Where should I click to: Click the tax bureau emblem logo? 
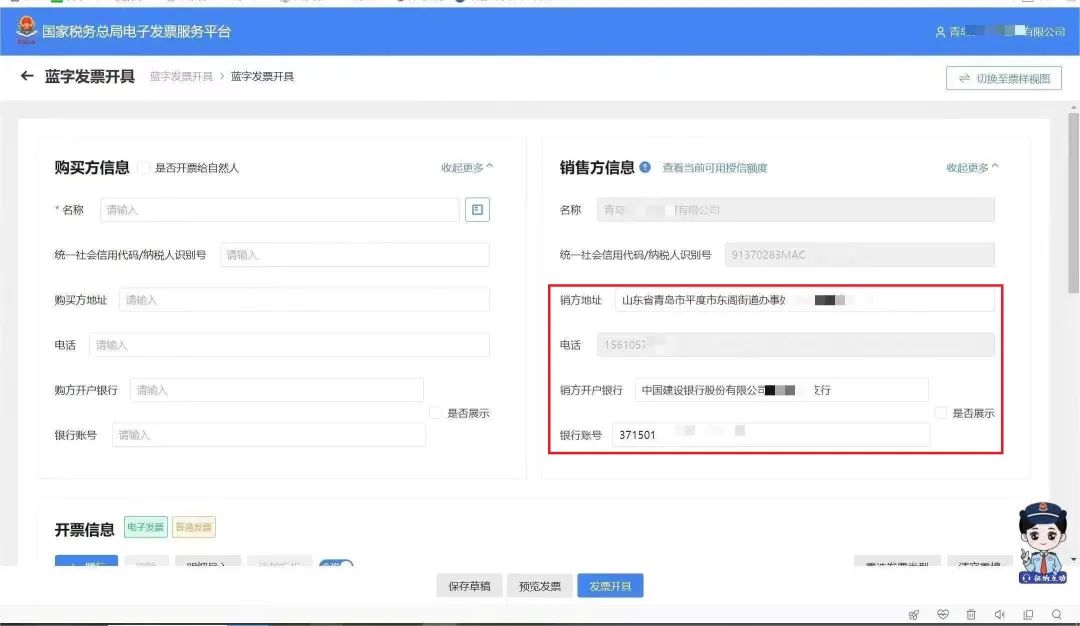coord(26,30)
